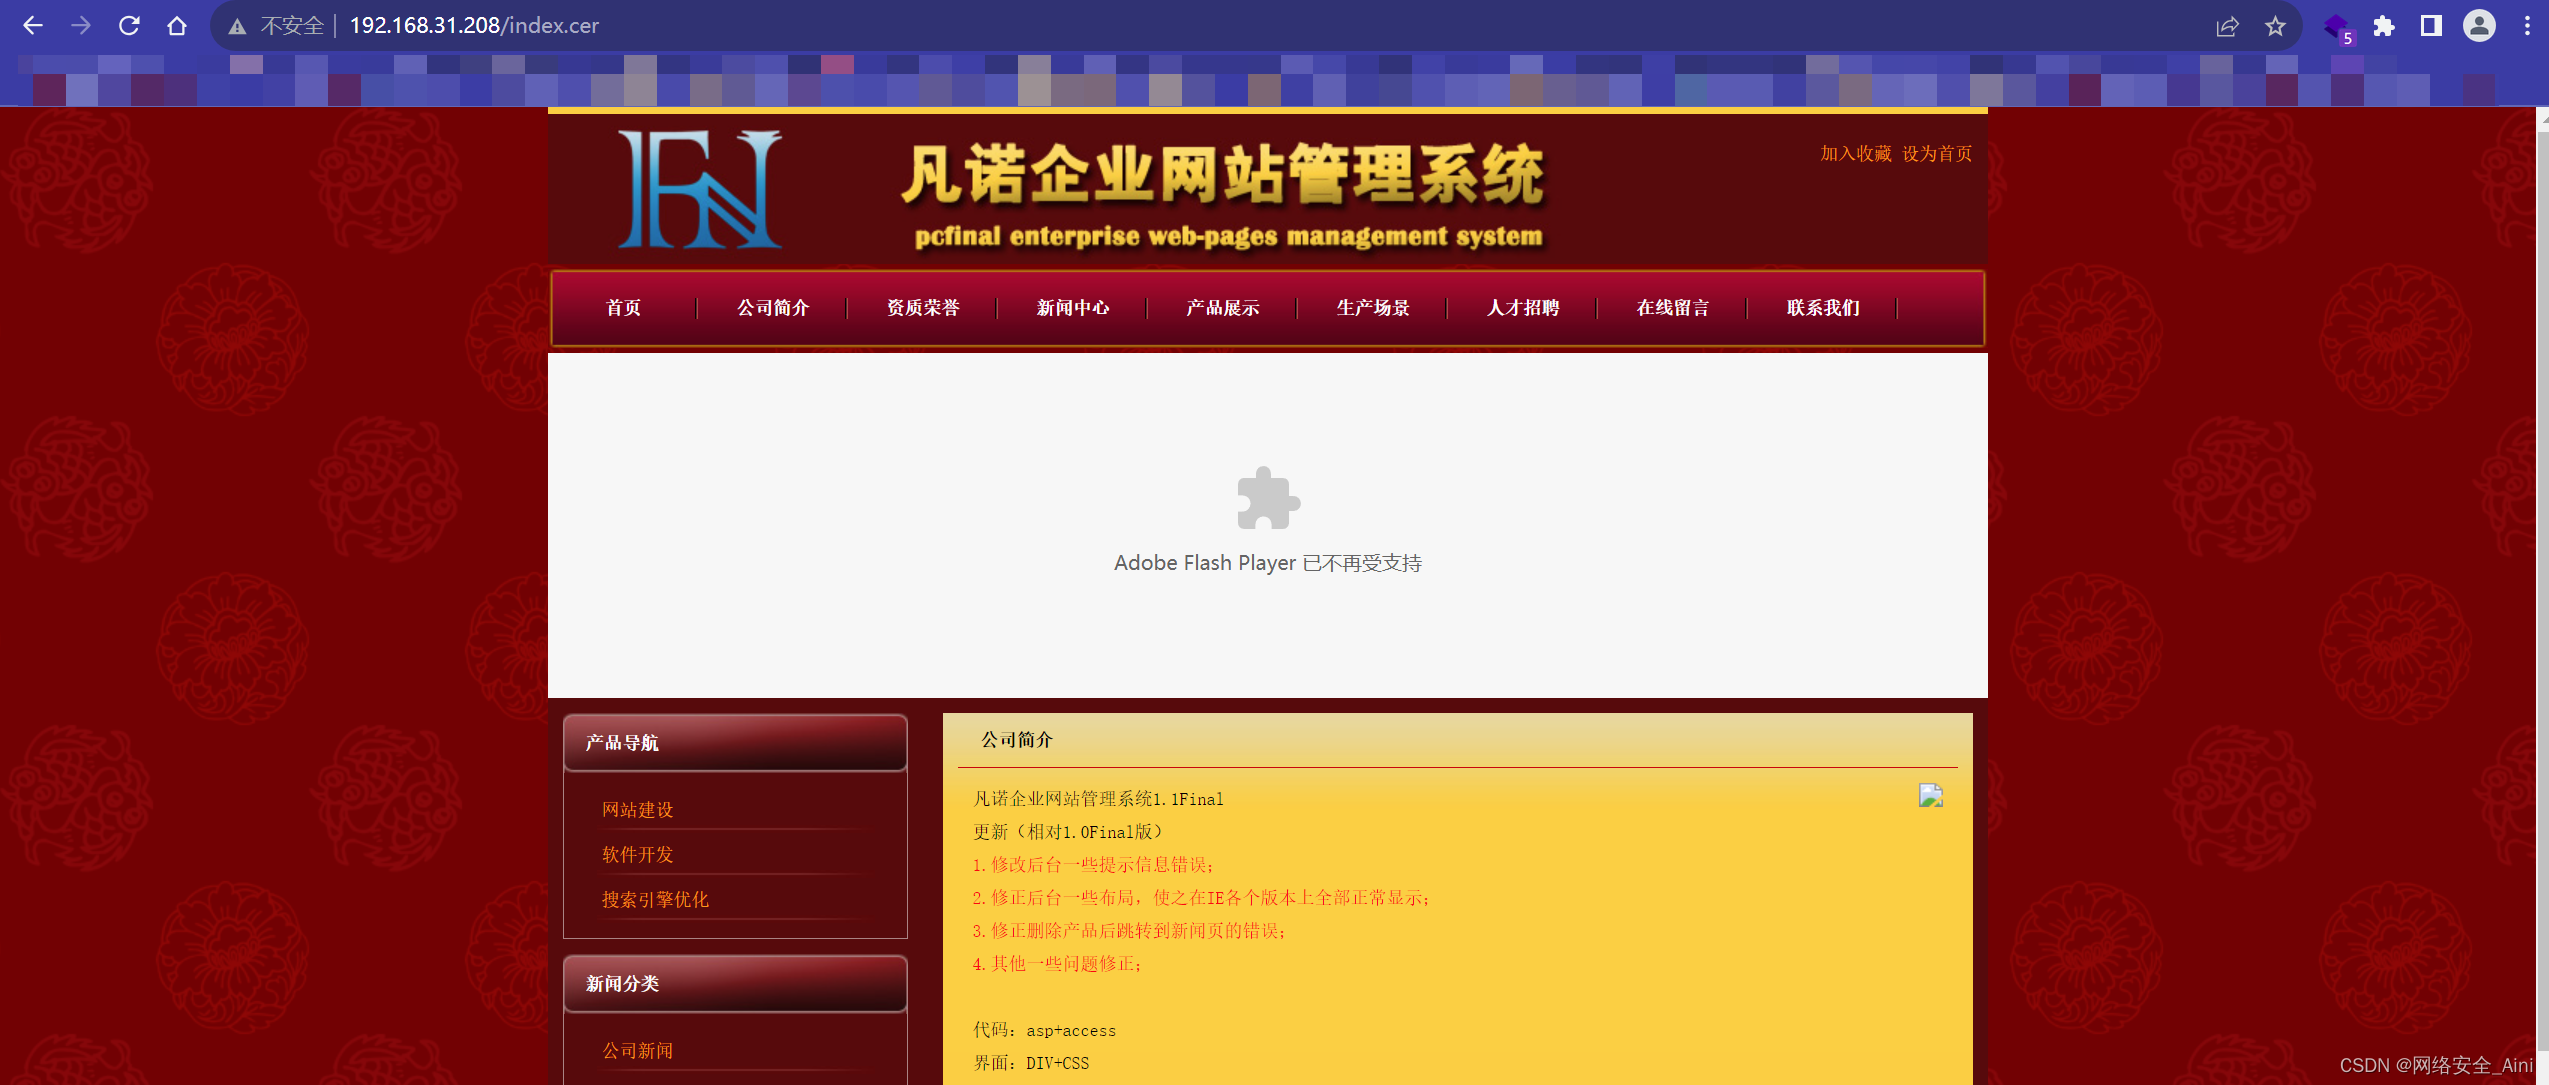Open Chrome three-dot menu
2549x1085 pixels.
click(x=2527, y=26)
